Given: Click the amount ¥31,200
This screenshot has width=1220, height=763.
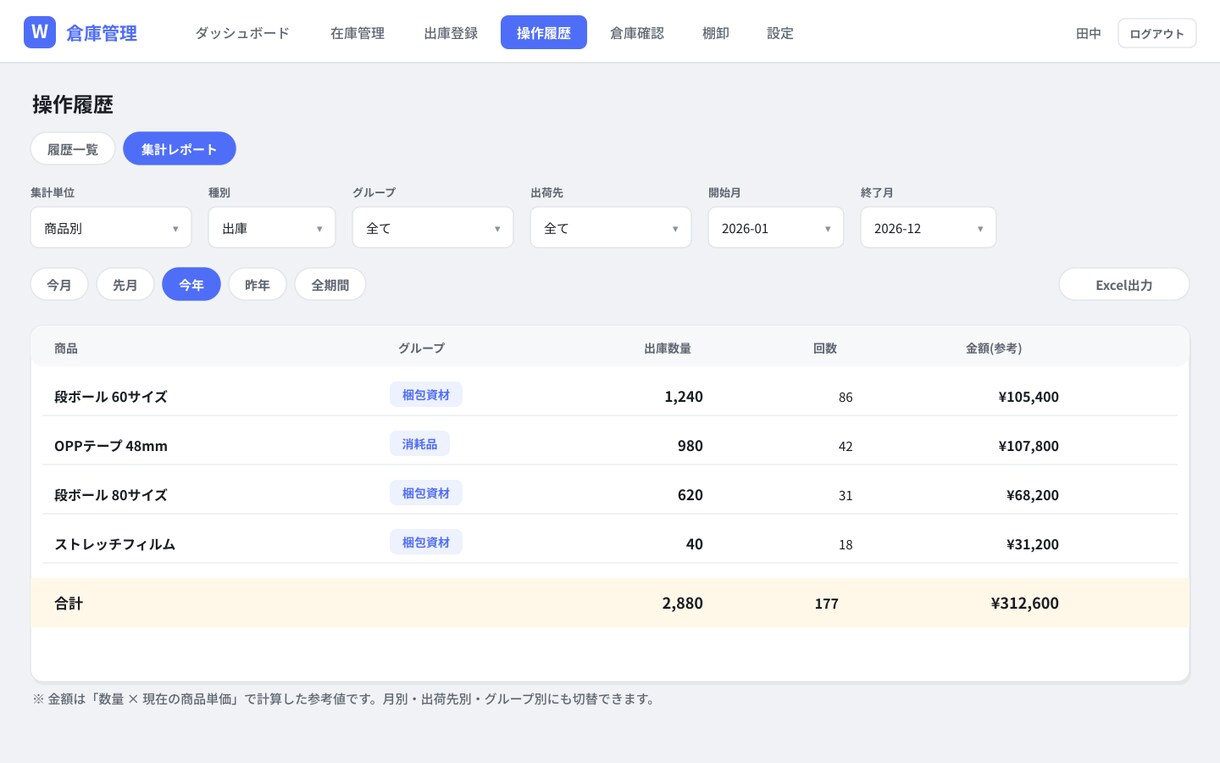Looking at the screenshot, I should (x=1033, y=544).
